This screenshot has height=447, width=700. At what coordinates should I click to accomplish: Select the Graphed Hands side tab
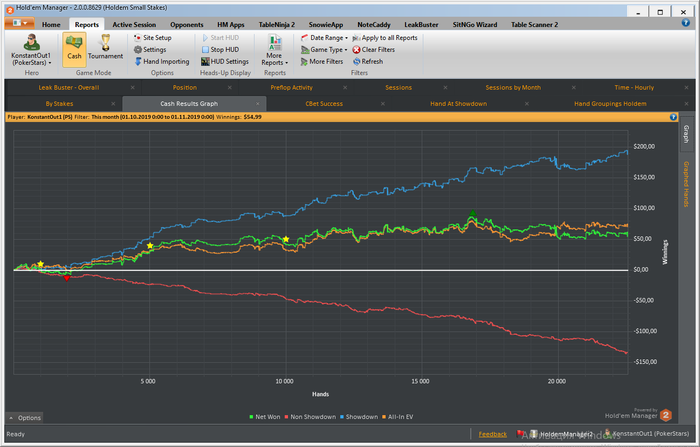[x=686, y=184]
